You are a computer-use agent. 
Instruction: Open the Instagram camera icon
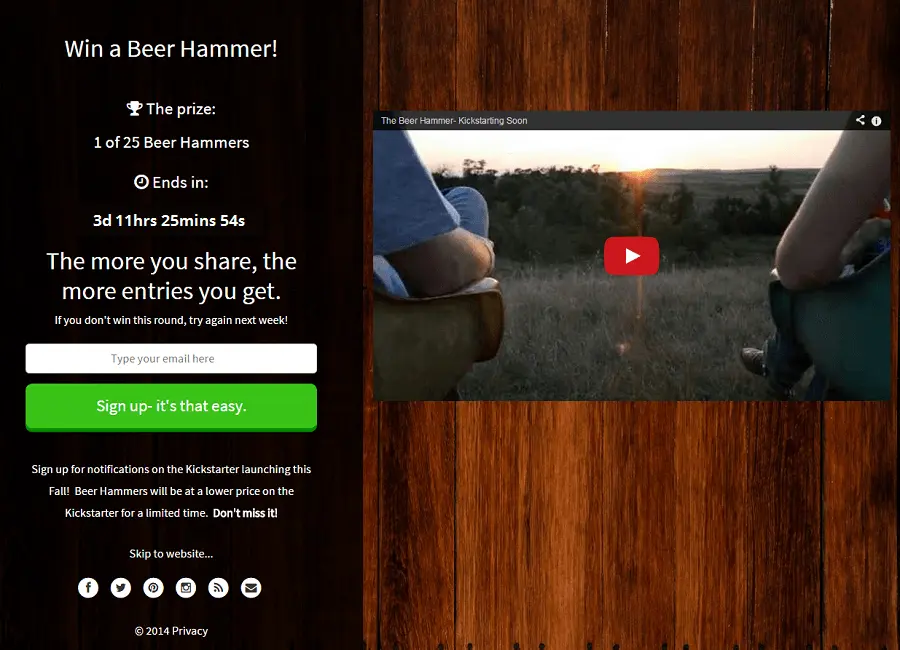[x=186, y=587]
